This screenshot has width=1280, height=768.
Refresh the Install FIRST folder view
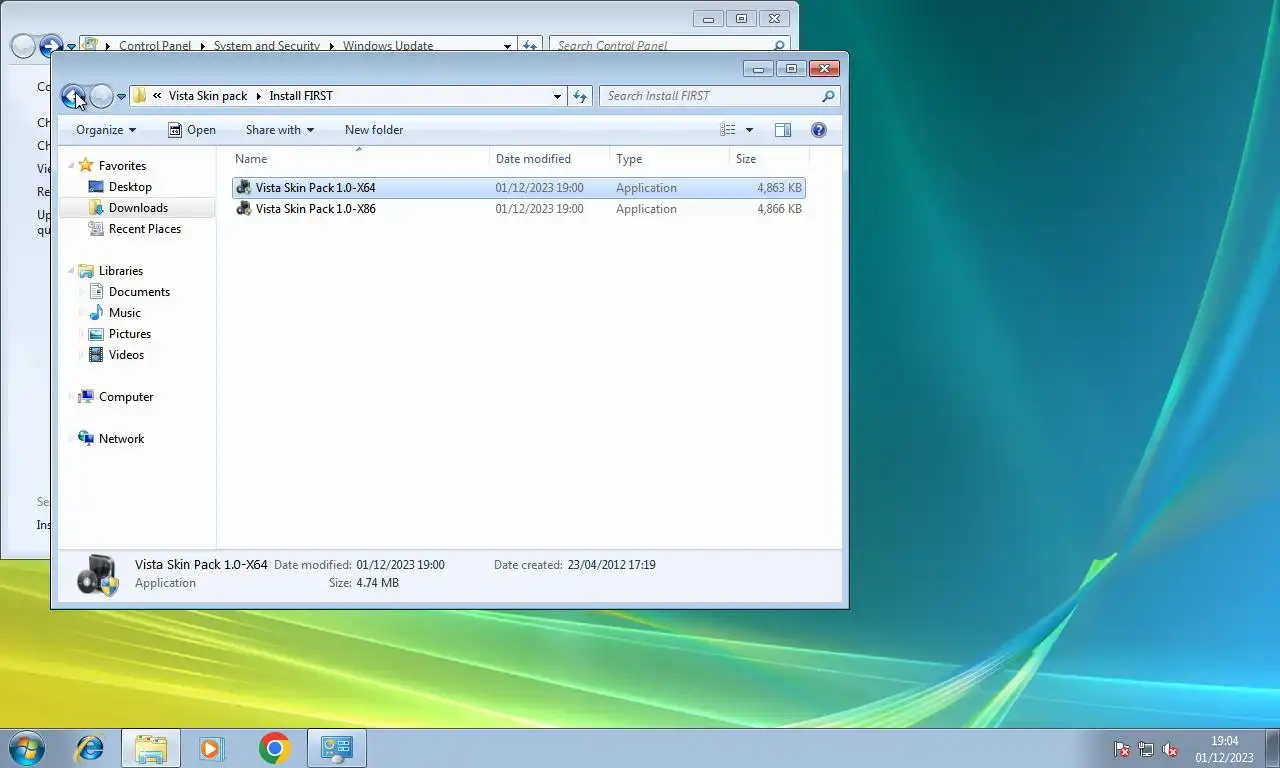coord(580,97)
